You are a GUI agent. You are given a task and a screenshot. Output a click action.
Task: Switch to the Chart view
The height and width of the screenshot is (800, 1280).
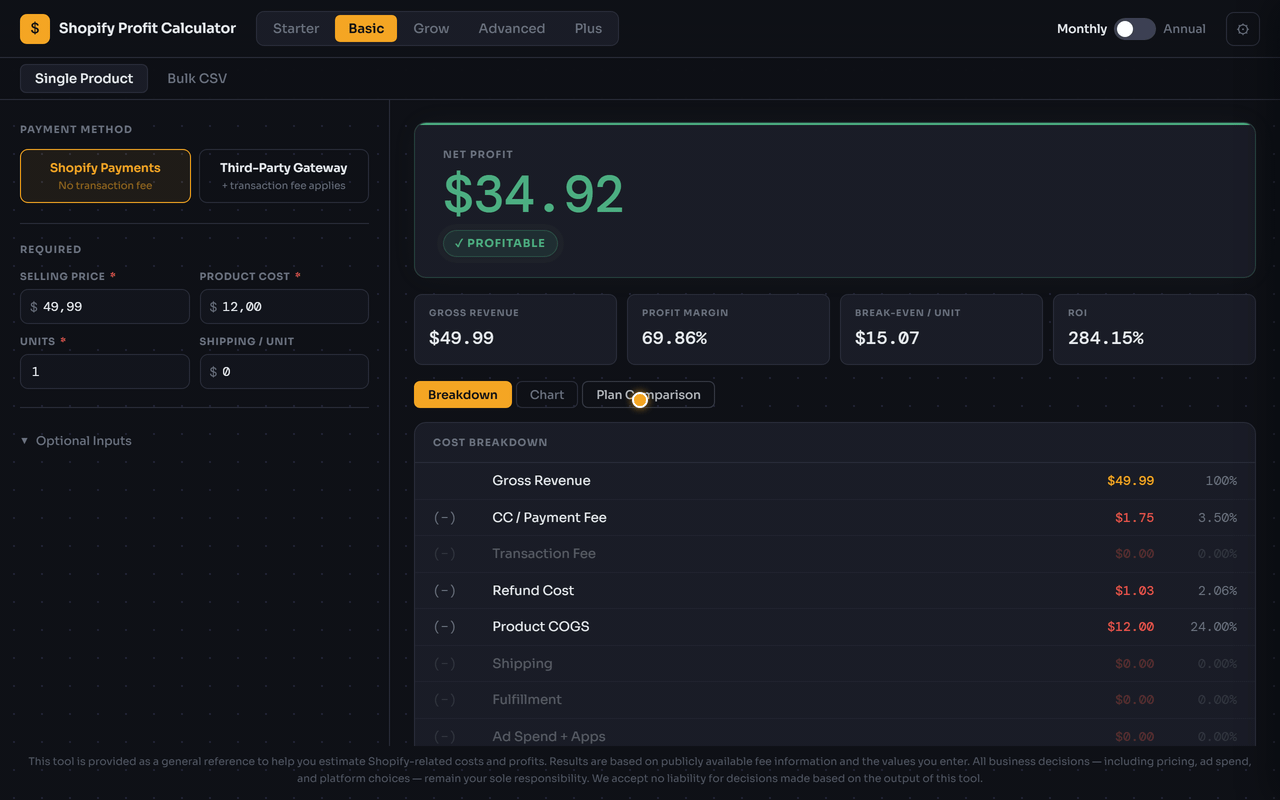(x=547, y=395)
